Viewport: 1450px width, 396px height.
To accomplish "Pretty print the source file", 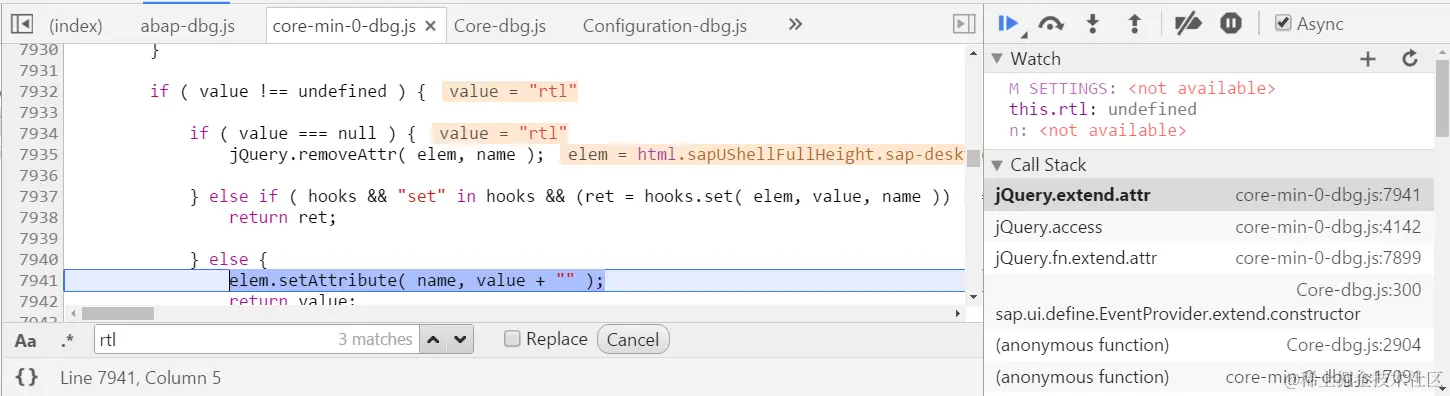I will pos(27,378).
